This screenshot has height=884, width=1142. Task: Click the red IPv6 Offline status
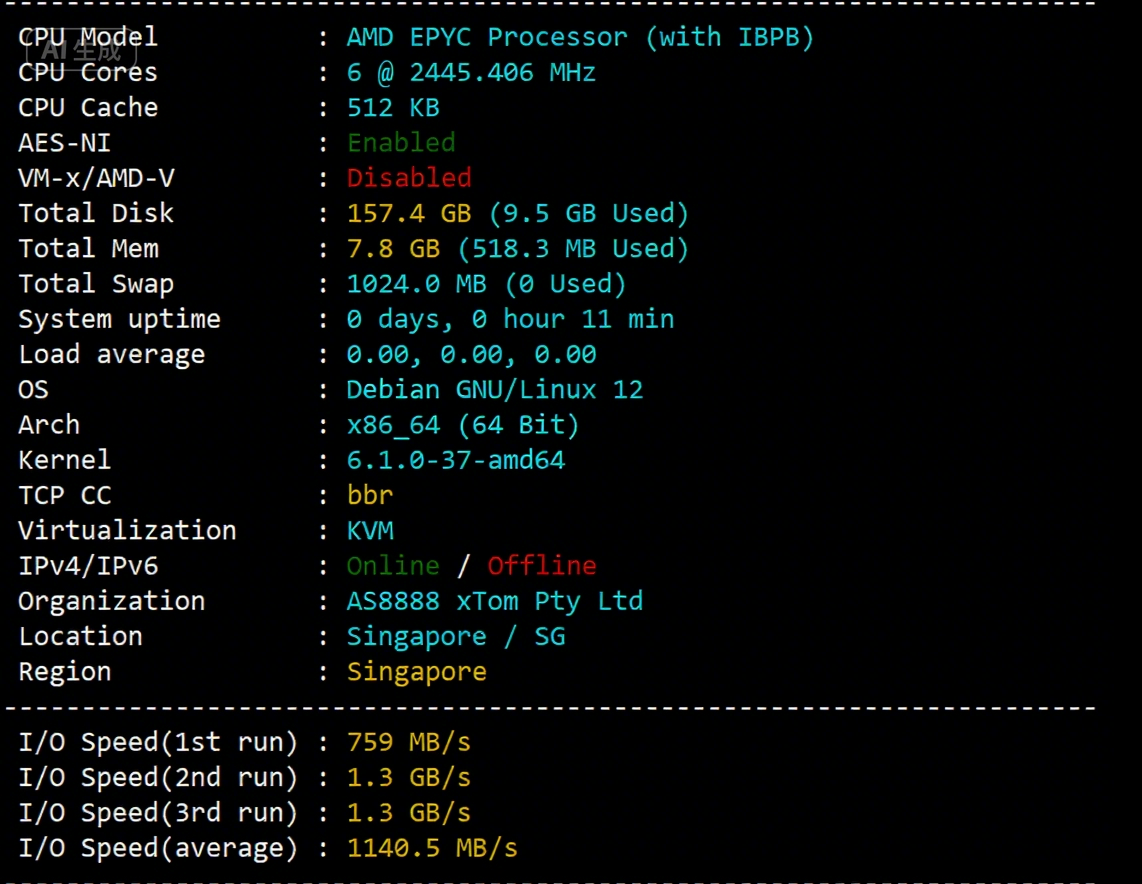coord(542,566)
